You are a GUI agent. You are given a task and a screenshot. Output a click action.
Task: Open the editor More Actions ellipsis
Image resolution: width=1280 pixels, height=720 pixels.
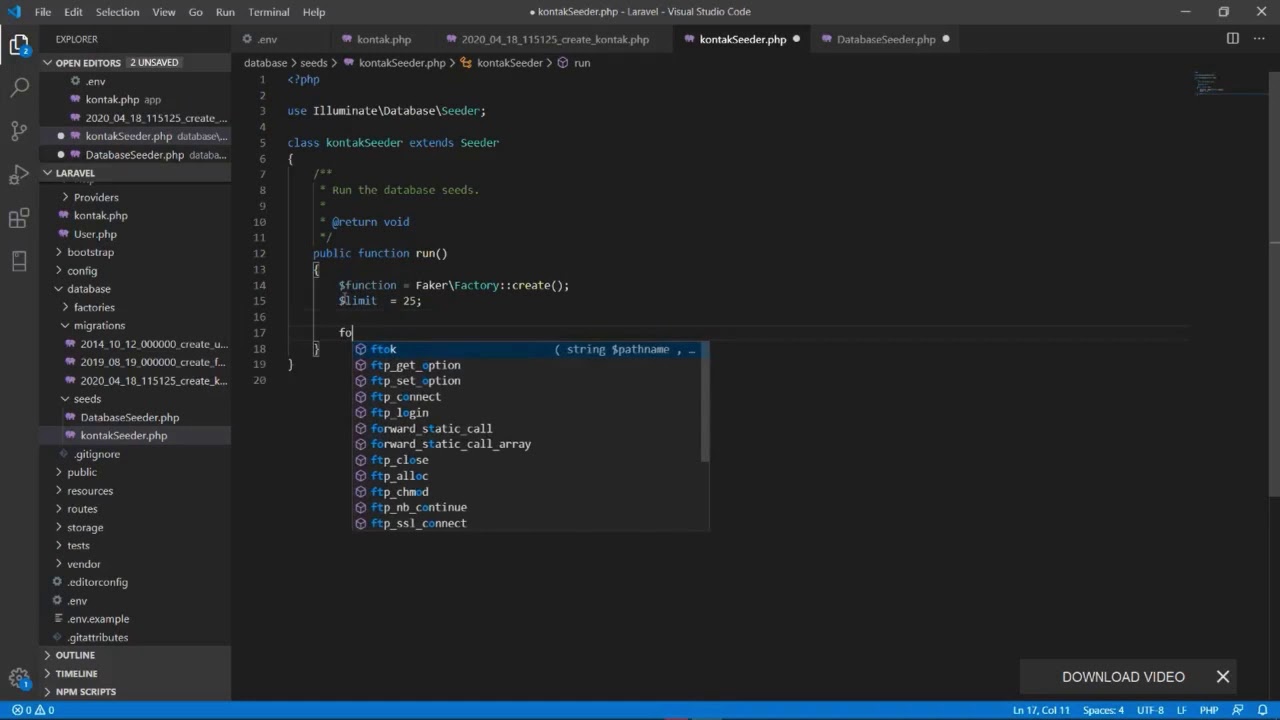[x=1260, y=39]
